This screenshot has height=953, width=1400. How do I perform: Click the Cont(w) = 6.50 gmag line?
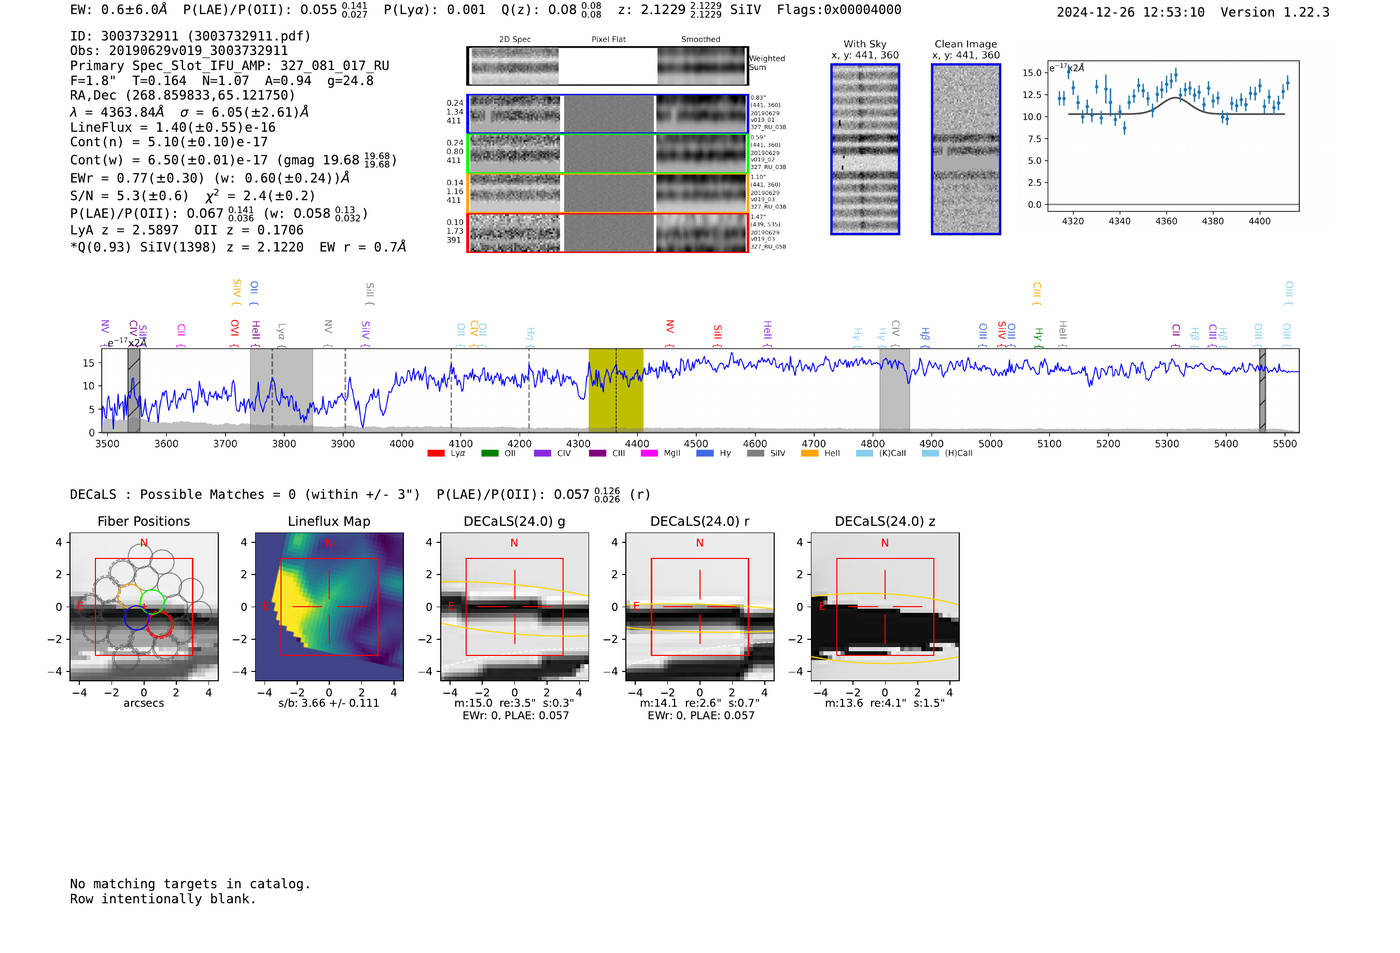click(233, 160)
